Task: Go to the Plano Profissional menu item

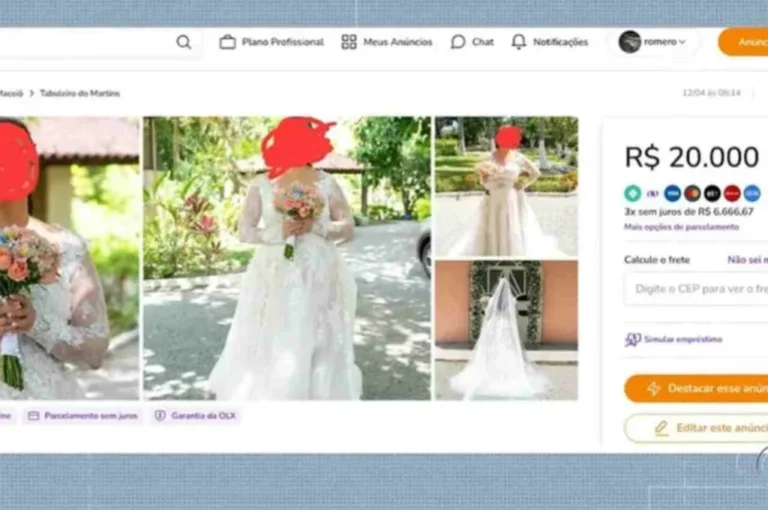Action: click(x=282, y=42)
